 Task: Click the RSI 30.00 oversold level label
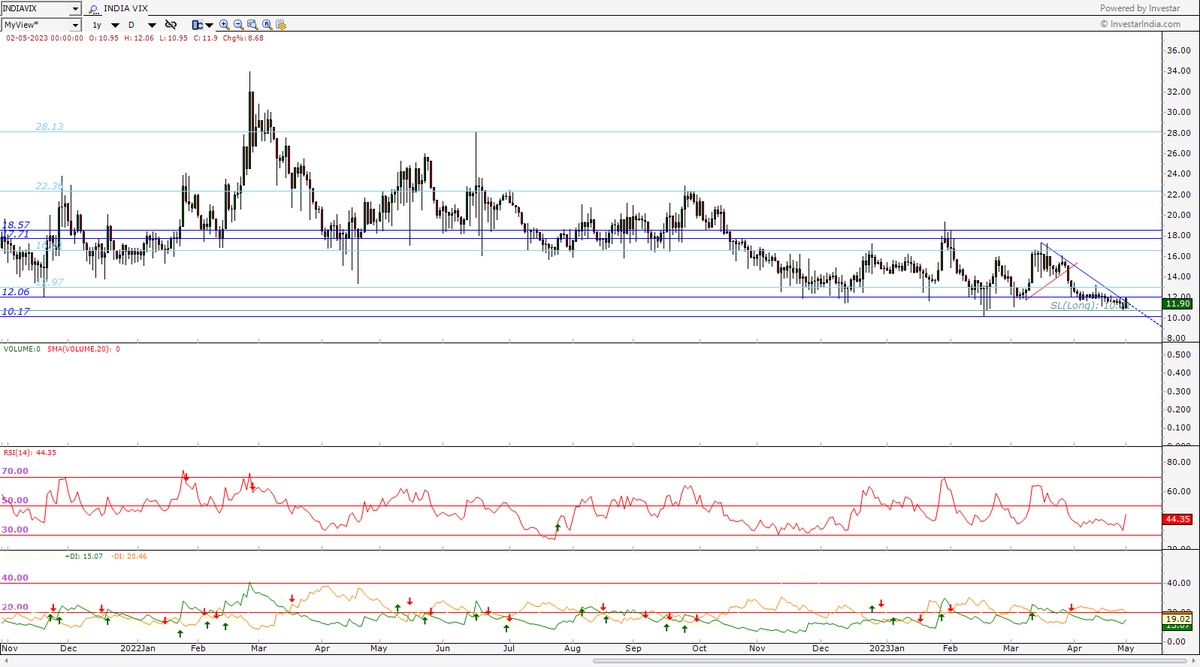coord(15,530)
